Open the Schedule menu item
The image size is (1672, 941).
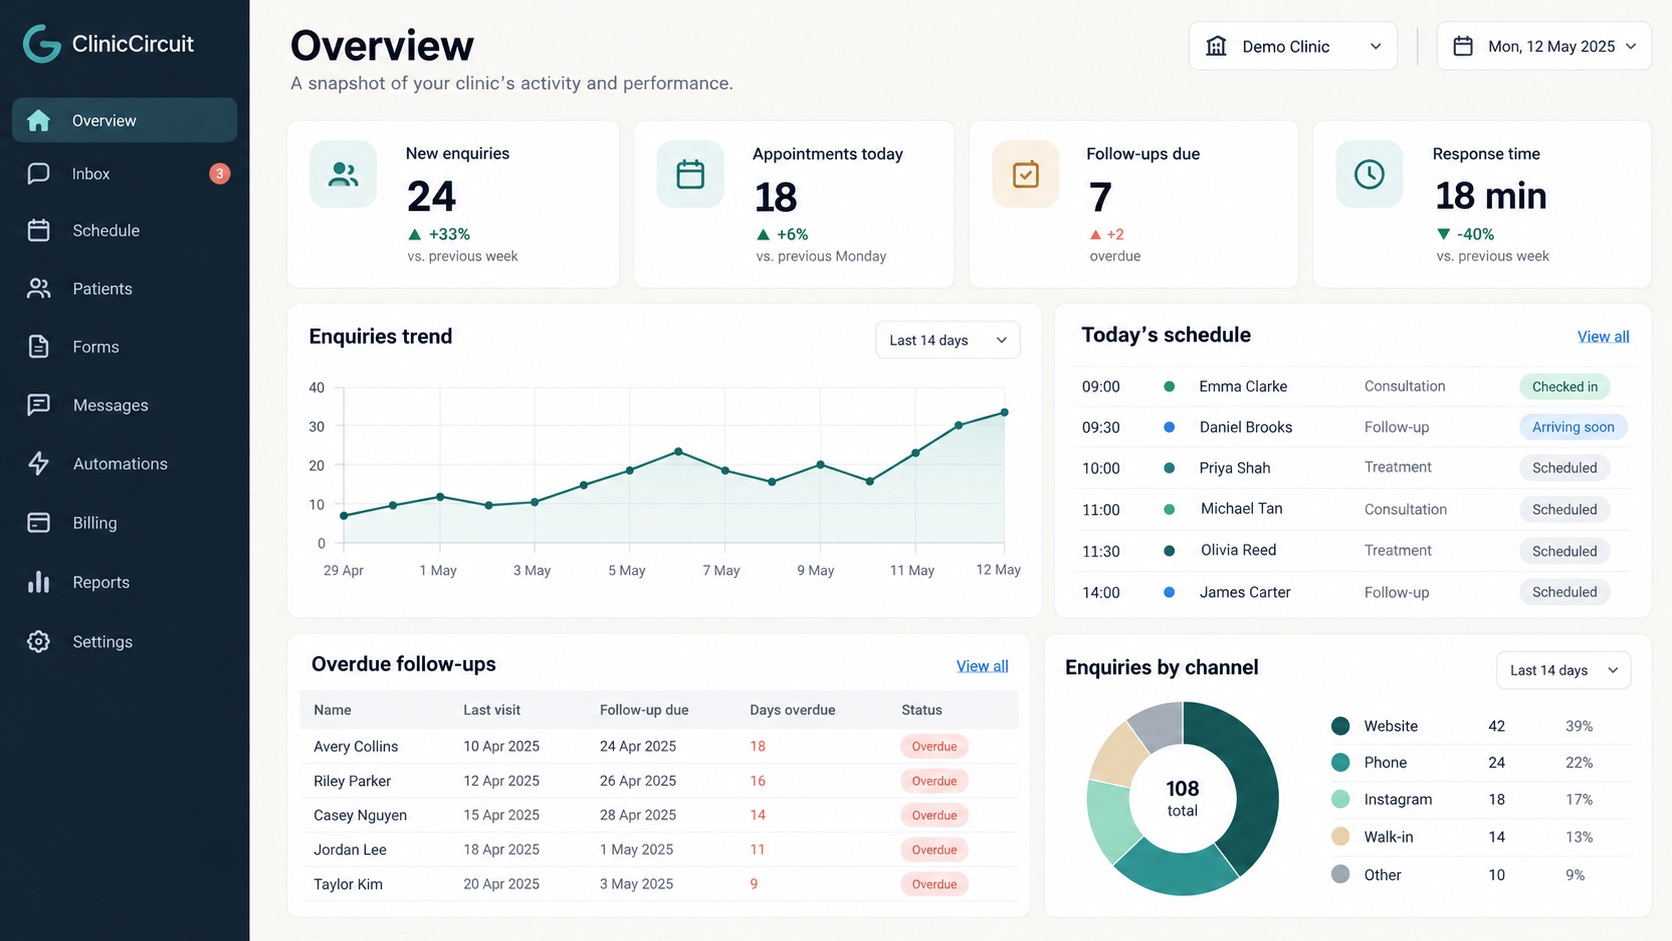click(125, 231)
